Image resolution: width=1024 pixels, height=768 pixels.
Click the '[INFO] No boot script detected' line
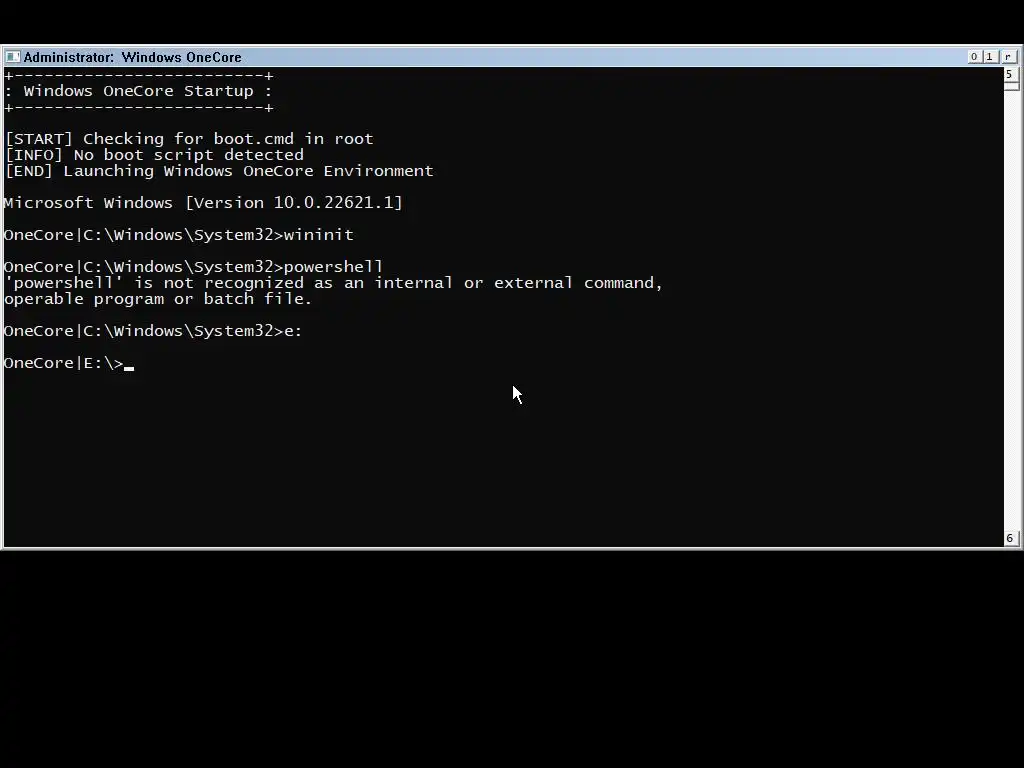154,155
